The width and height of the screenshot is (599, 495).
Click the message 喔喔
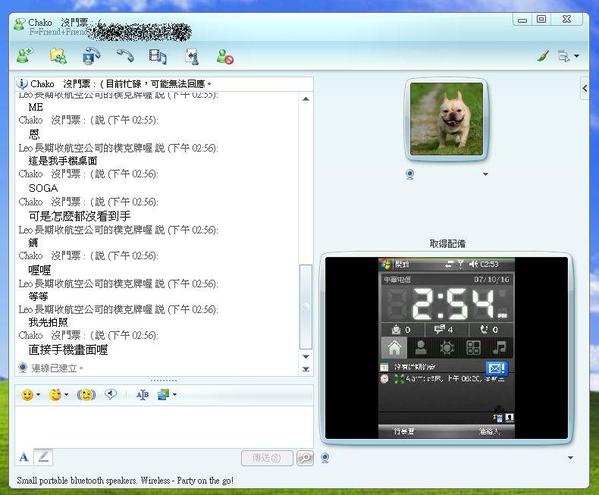(x=39, y=270)
